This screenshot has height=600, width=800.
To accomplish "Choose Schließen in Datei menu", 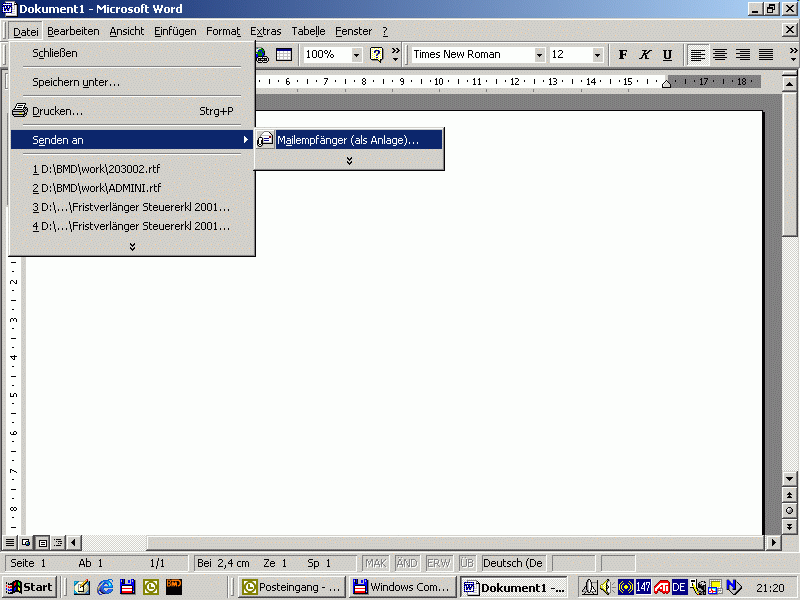I will (x=132, y=53).
